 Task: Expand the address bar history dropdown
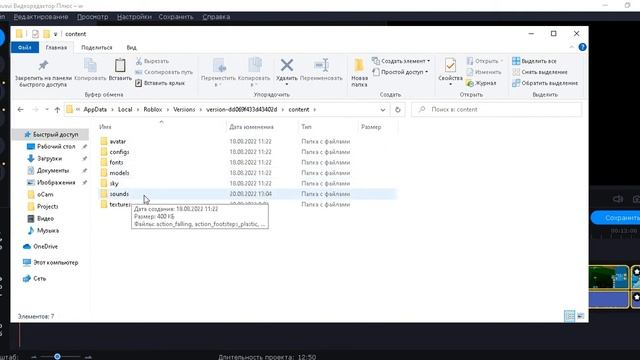click(382, 109)
